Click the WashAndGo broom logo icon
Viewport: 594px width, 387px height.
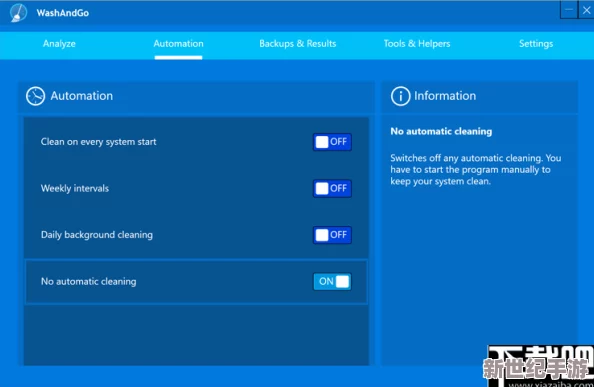[x=18, y=12]
